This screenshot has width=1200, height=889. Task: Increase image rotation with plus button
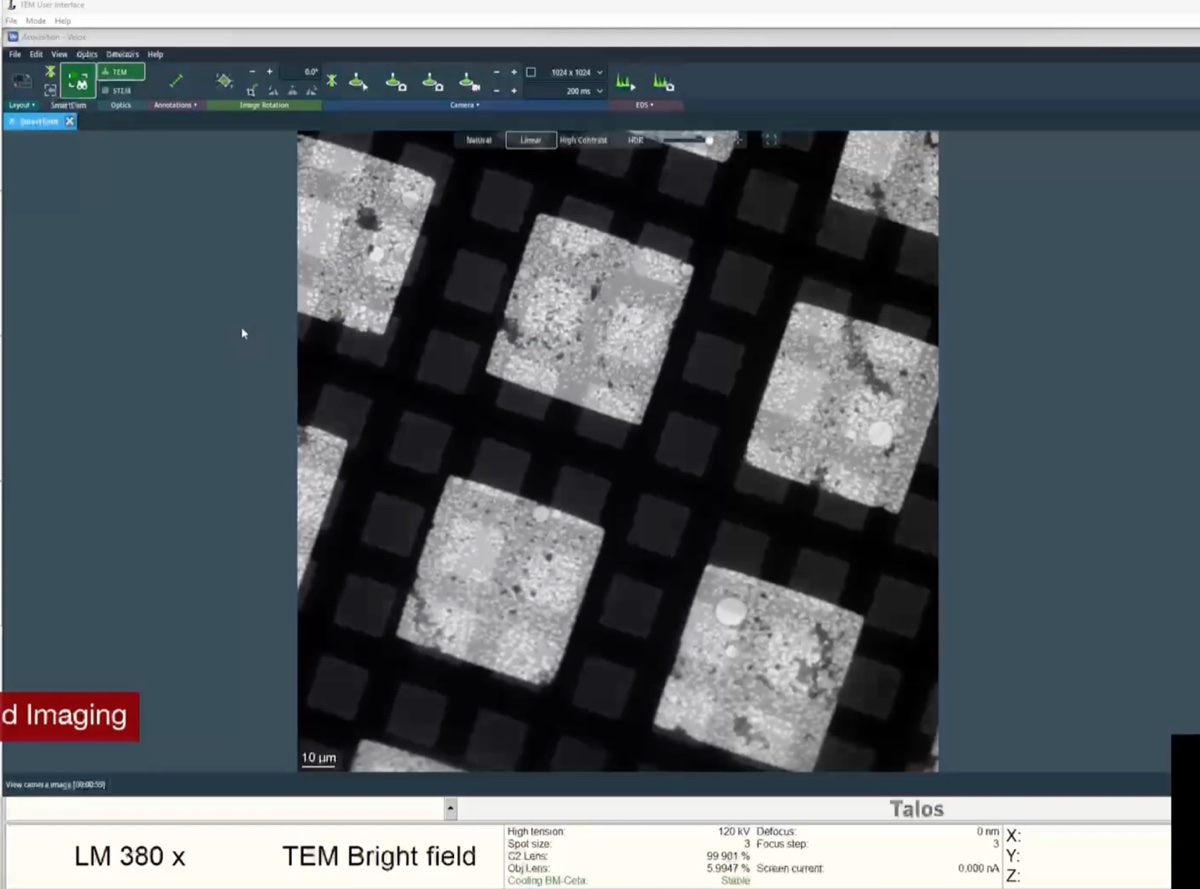click(269, 72)
